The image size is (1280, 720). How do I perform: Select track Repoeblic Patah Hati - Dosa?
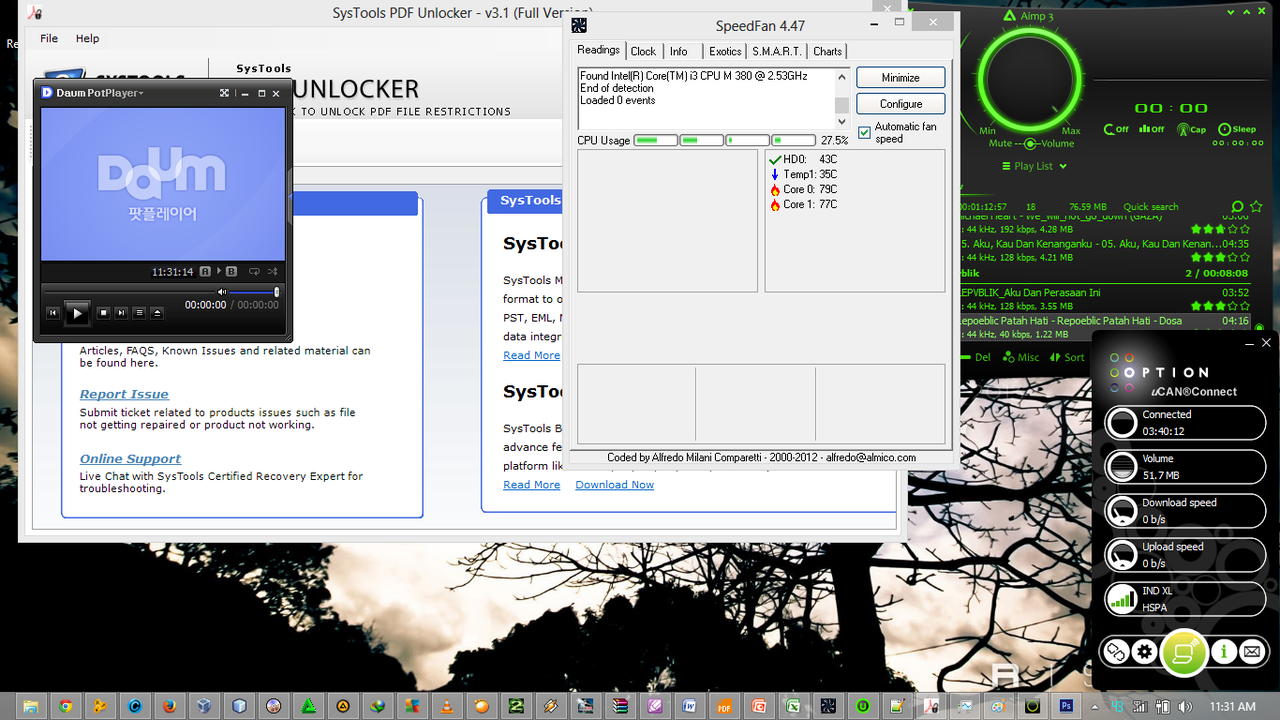[1104, 327]
